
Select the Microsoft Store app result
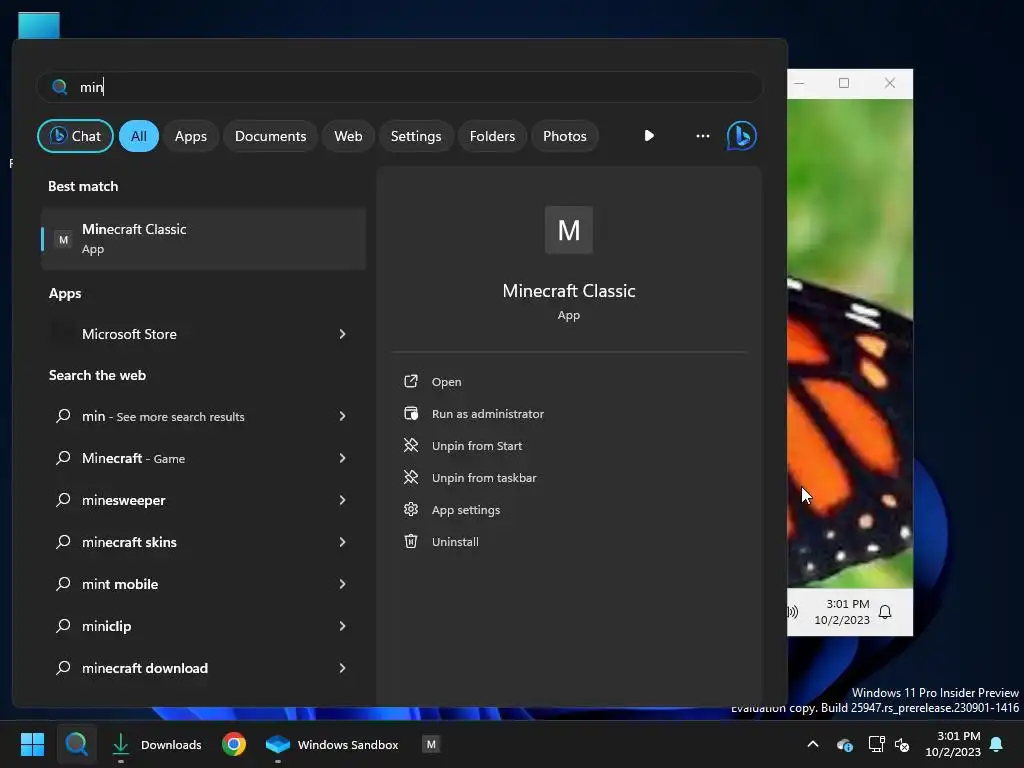click(x=203, y=334)
